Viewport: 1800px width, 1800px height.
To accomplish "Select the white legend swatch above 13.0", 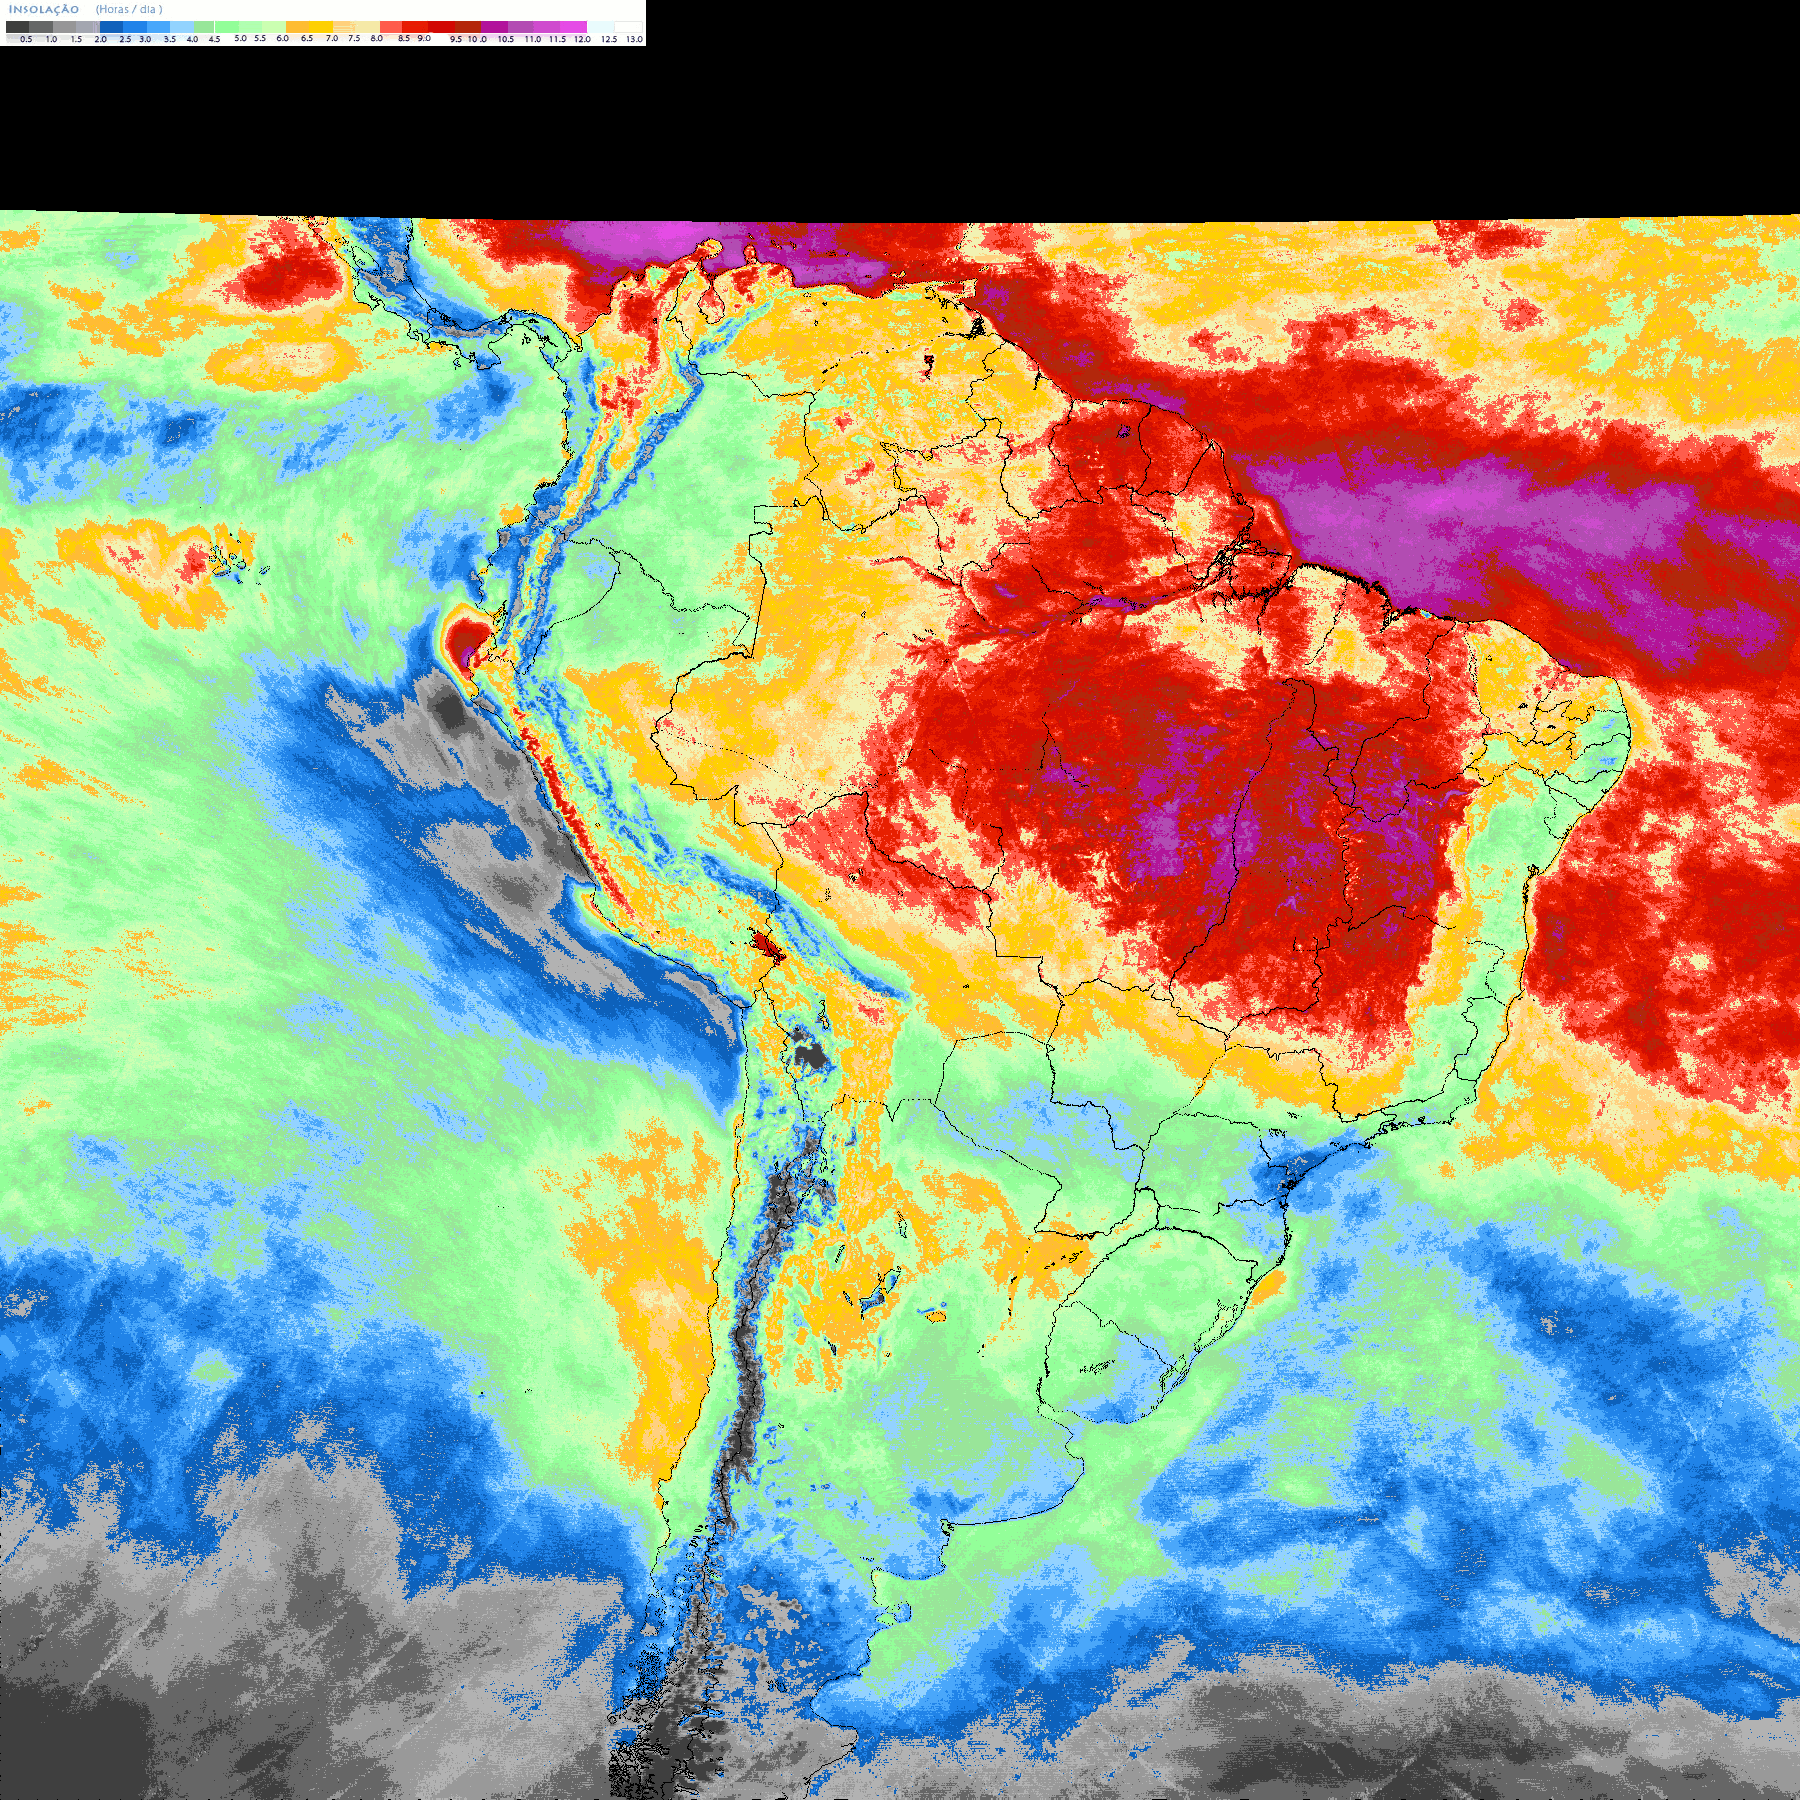I will [628, 27].
